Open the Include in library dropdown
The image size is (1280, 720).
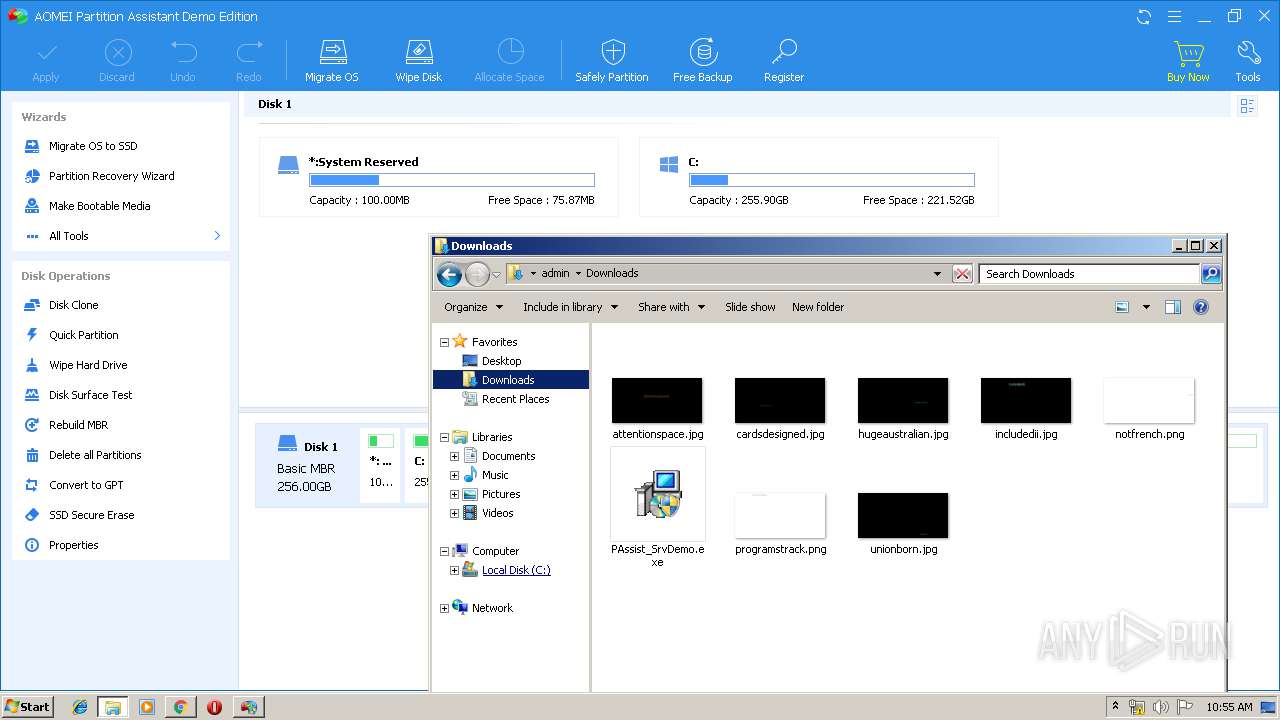570,307
